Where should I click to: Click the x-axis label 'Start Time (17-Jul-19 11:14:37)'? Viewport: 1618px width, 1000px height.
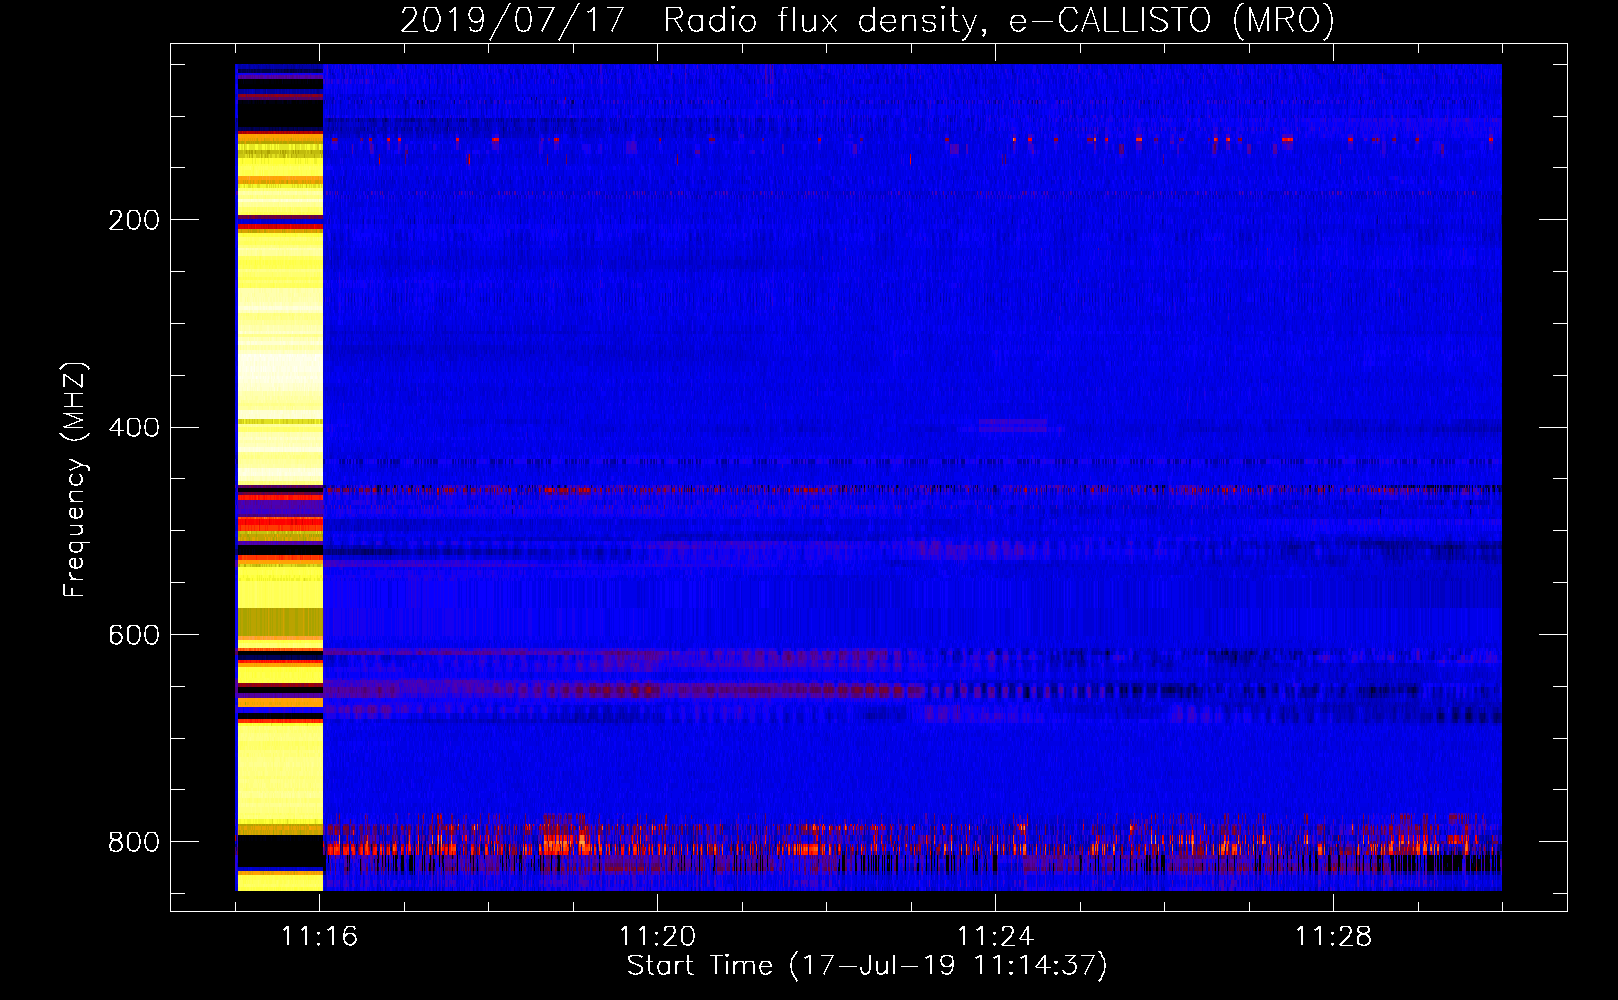pos(867,966)
